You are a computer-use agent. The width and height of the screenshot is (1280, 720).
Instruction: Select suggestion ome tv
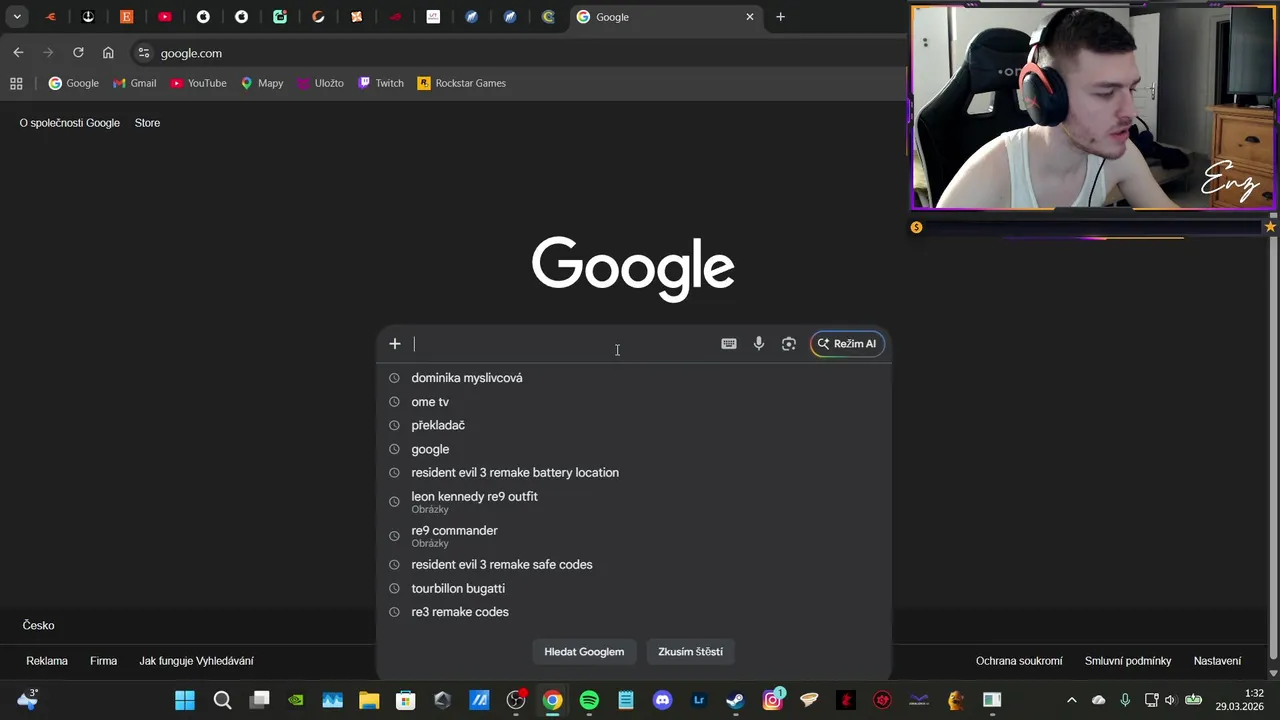click(x=634, y=402)
